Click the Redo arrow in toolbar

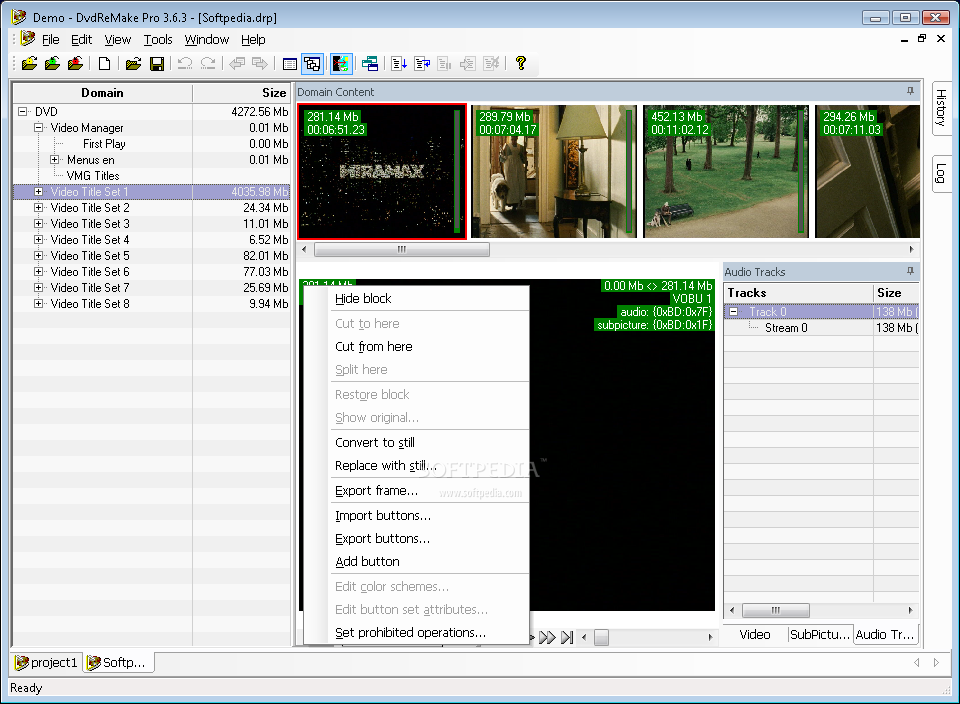[208, 63]
